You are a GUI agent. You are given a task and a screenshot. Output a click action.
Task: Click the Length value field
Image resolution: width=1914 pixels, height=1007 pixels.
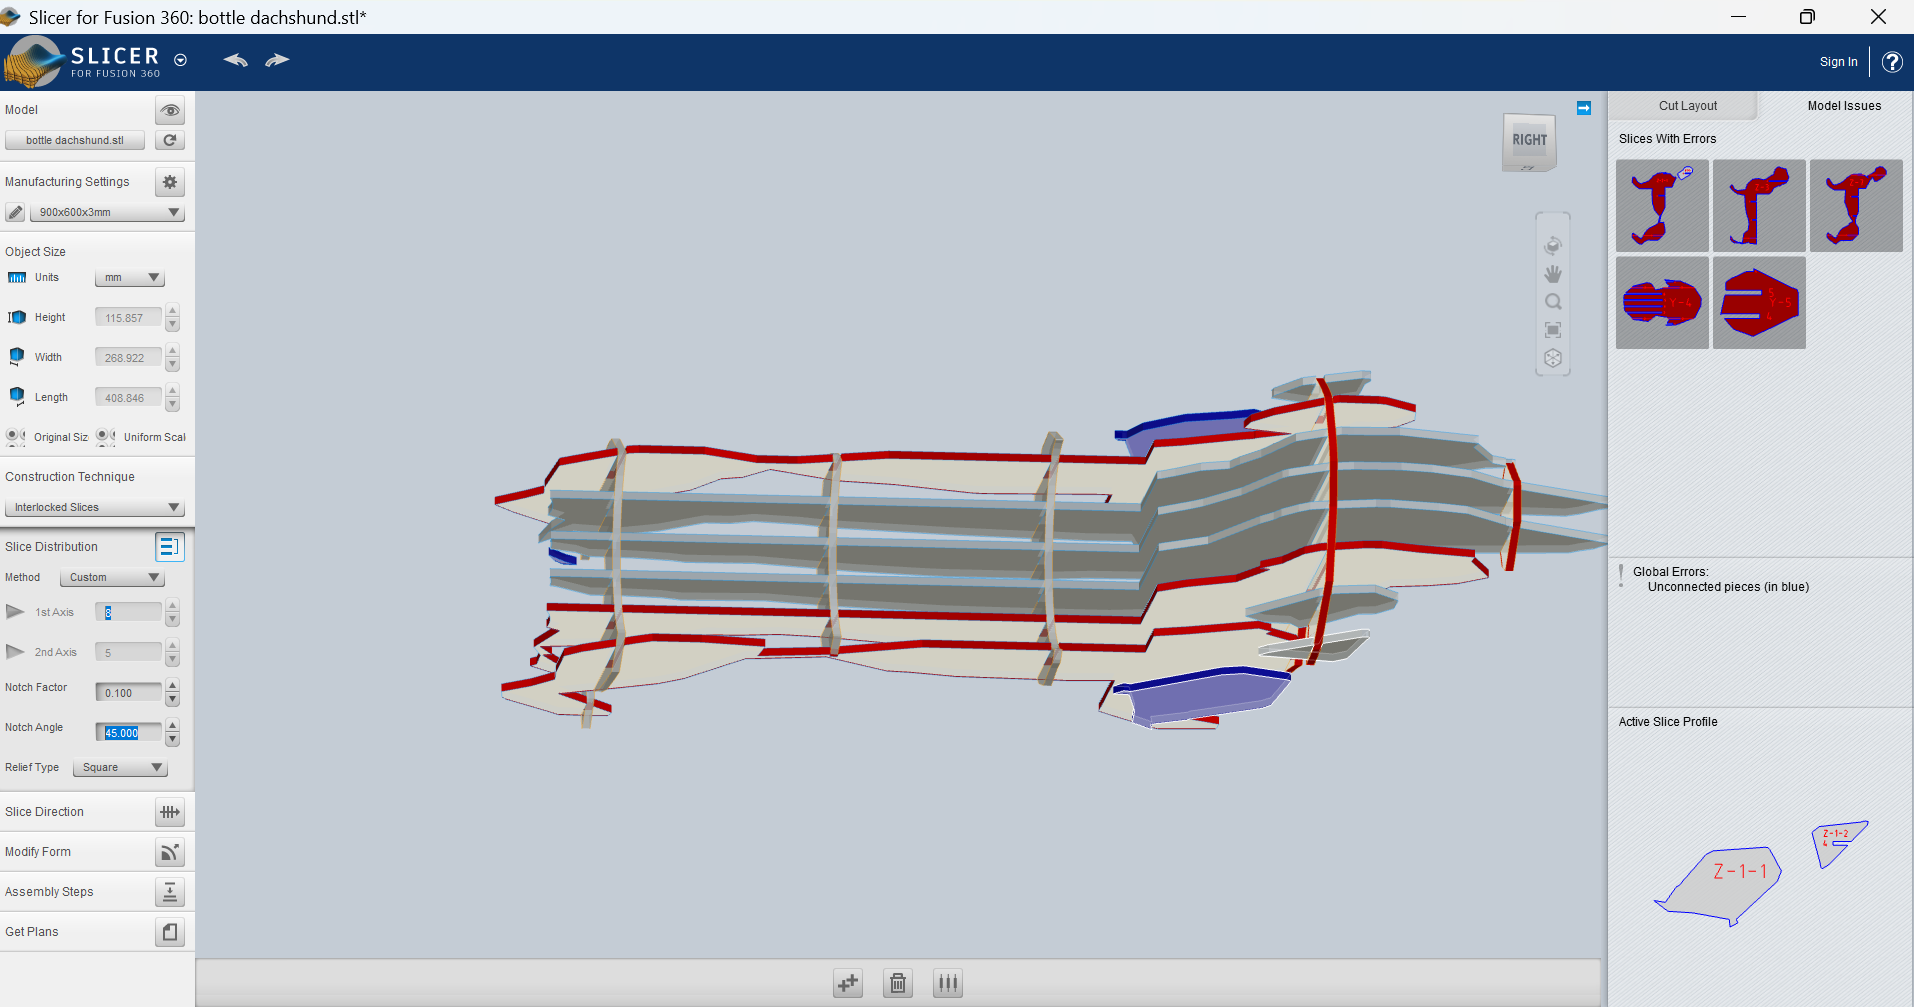(x=128, y=398)
